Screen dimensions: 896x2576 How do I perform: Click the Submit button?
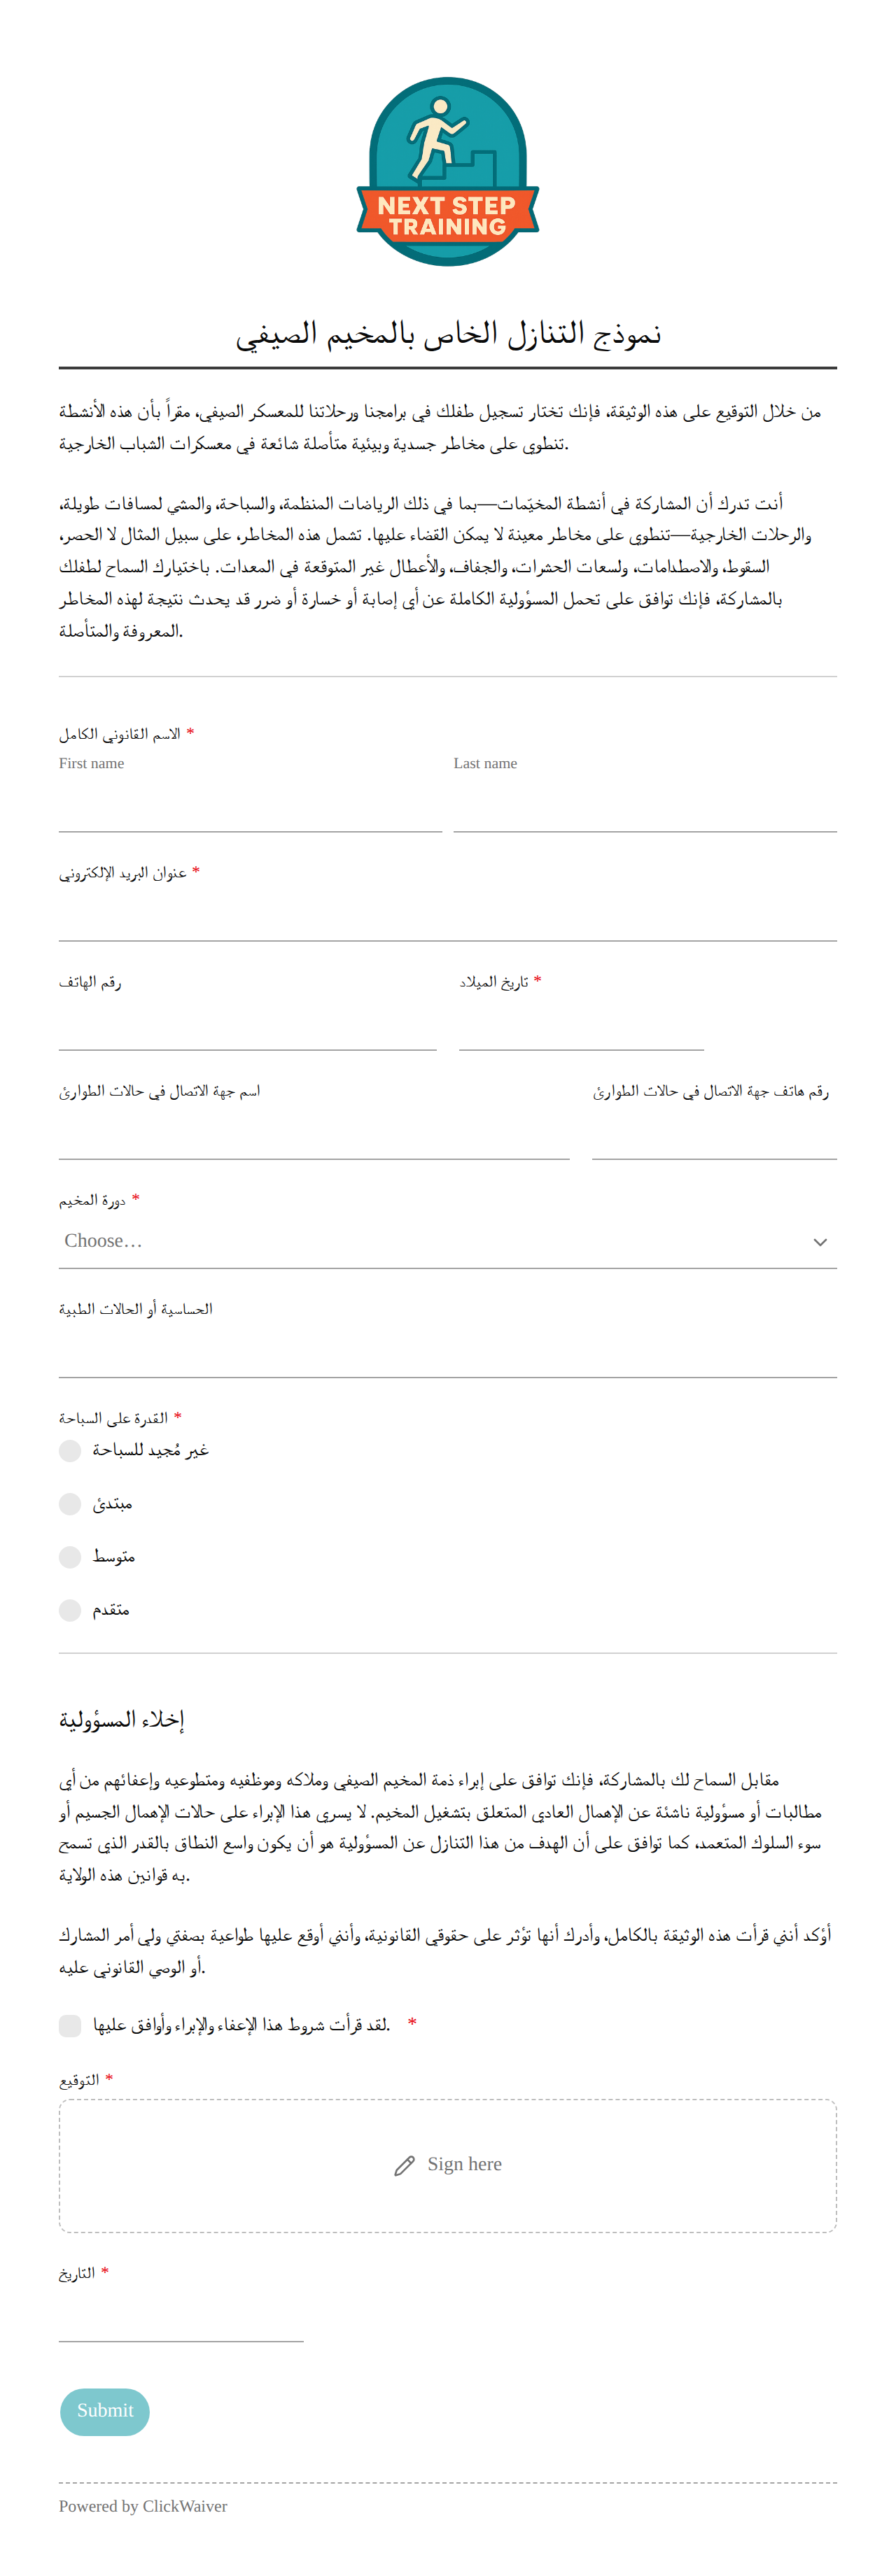[105, 2412]
